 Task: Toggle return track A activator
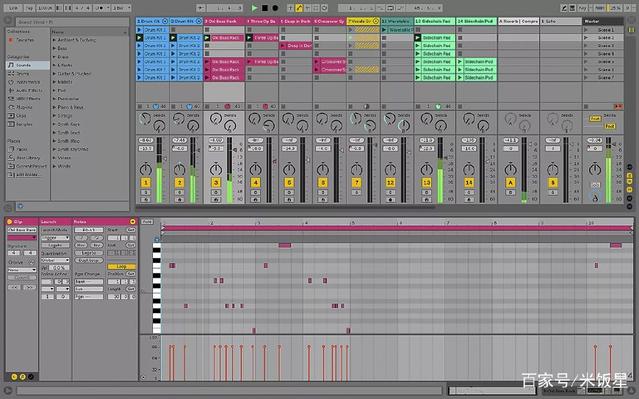(x=511, y=183)
